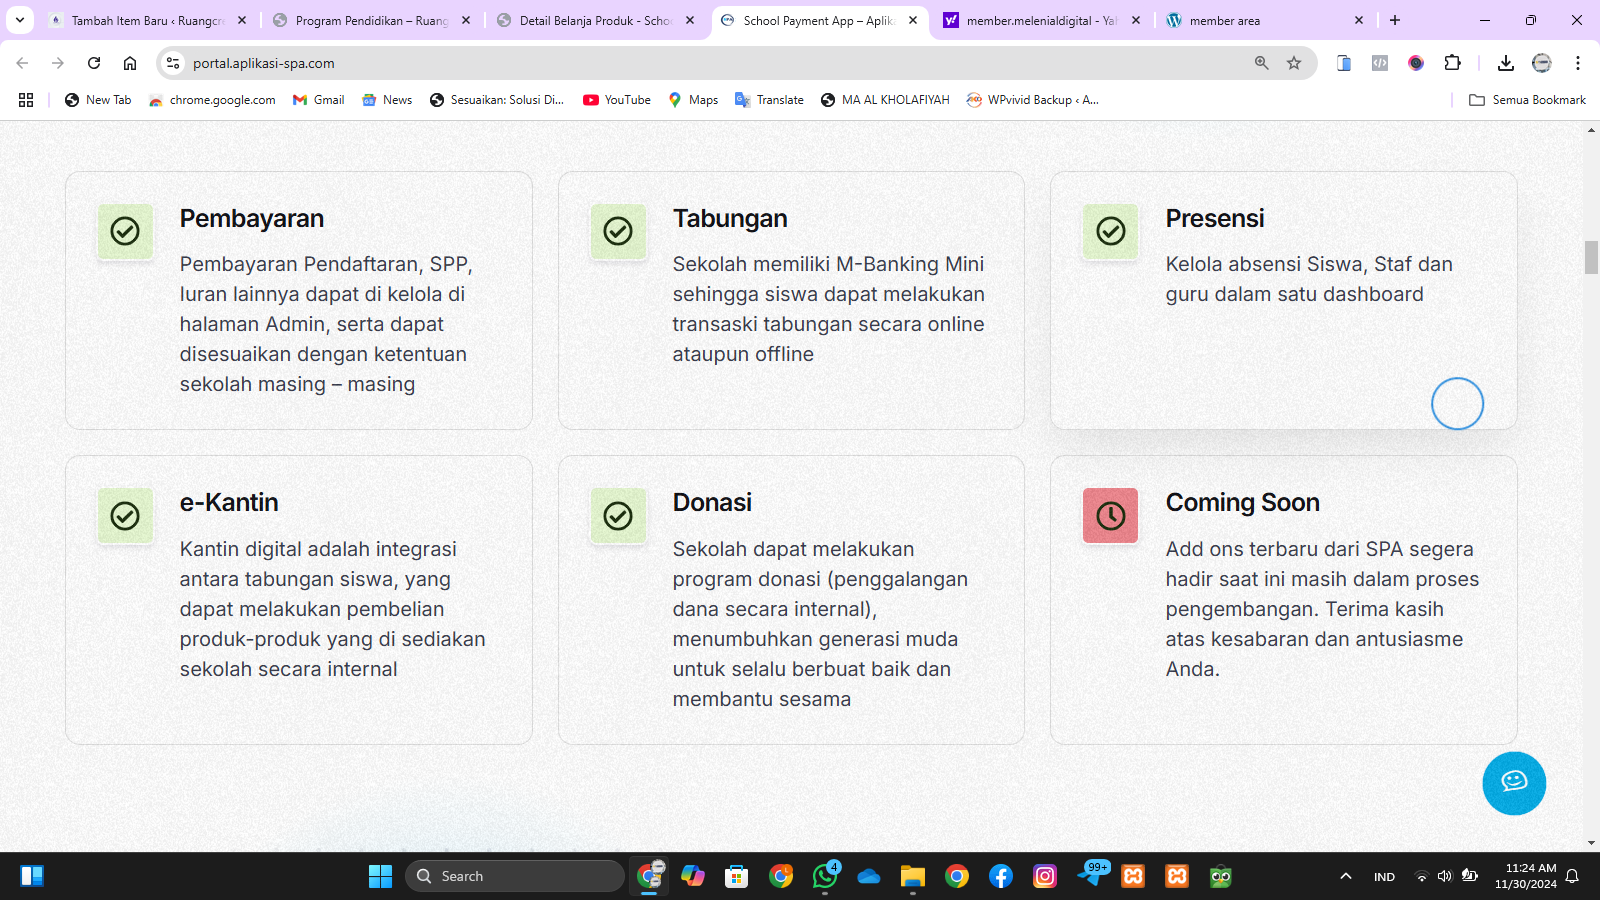Click the address bar URL field
This screenshot has height=900, width=1600.
pyautogui.click(x=700, y=63)
